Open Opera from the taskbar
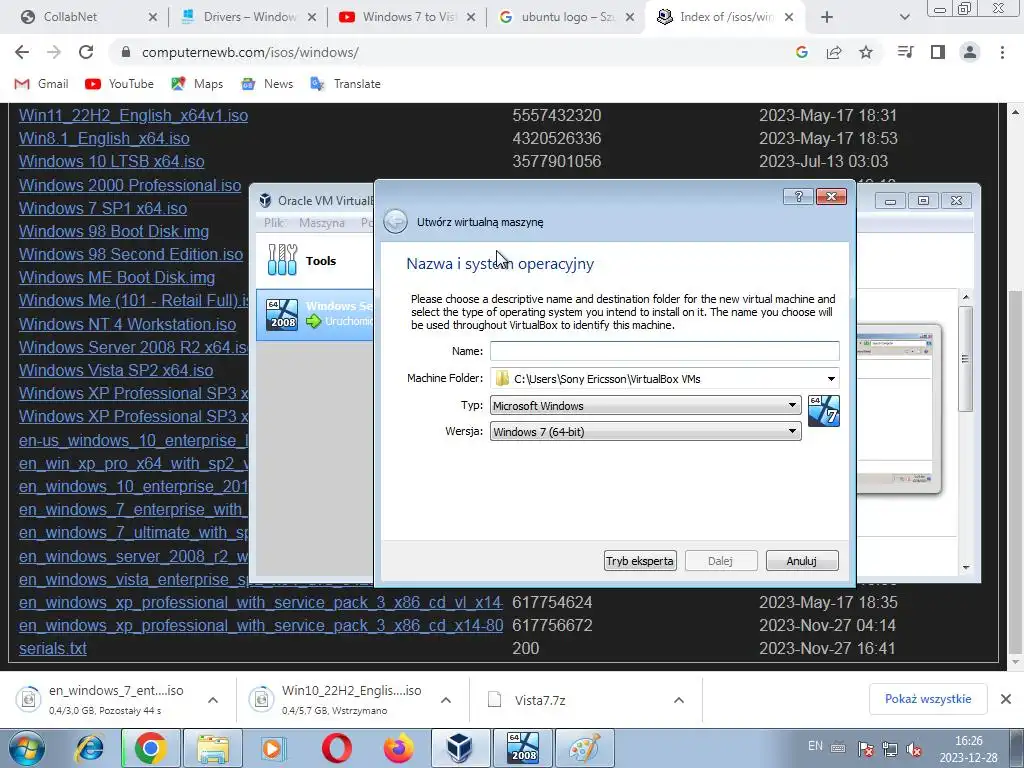This screenshot has height=768, width=1024. click(x=336, y=748)
